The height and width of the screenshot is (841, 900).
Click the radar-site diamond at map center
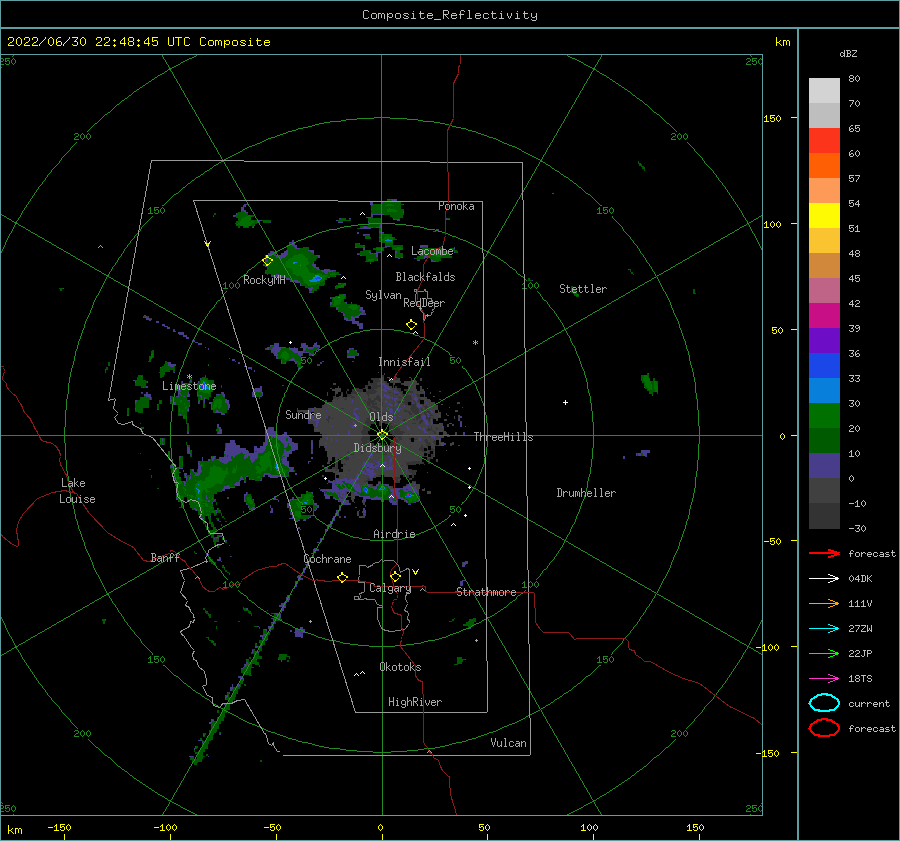pyautogui.click(x=382, y=435)
